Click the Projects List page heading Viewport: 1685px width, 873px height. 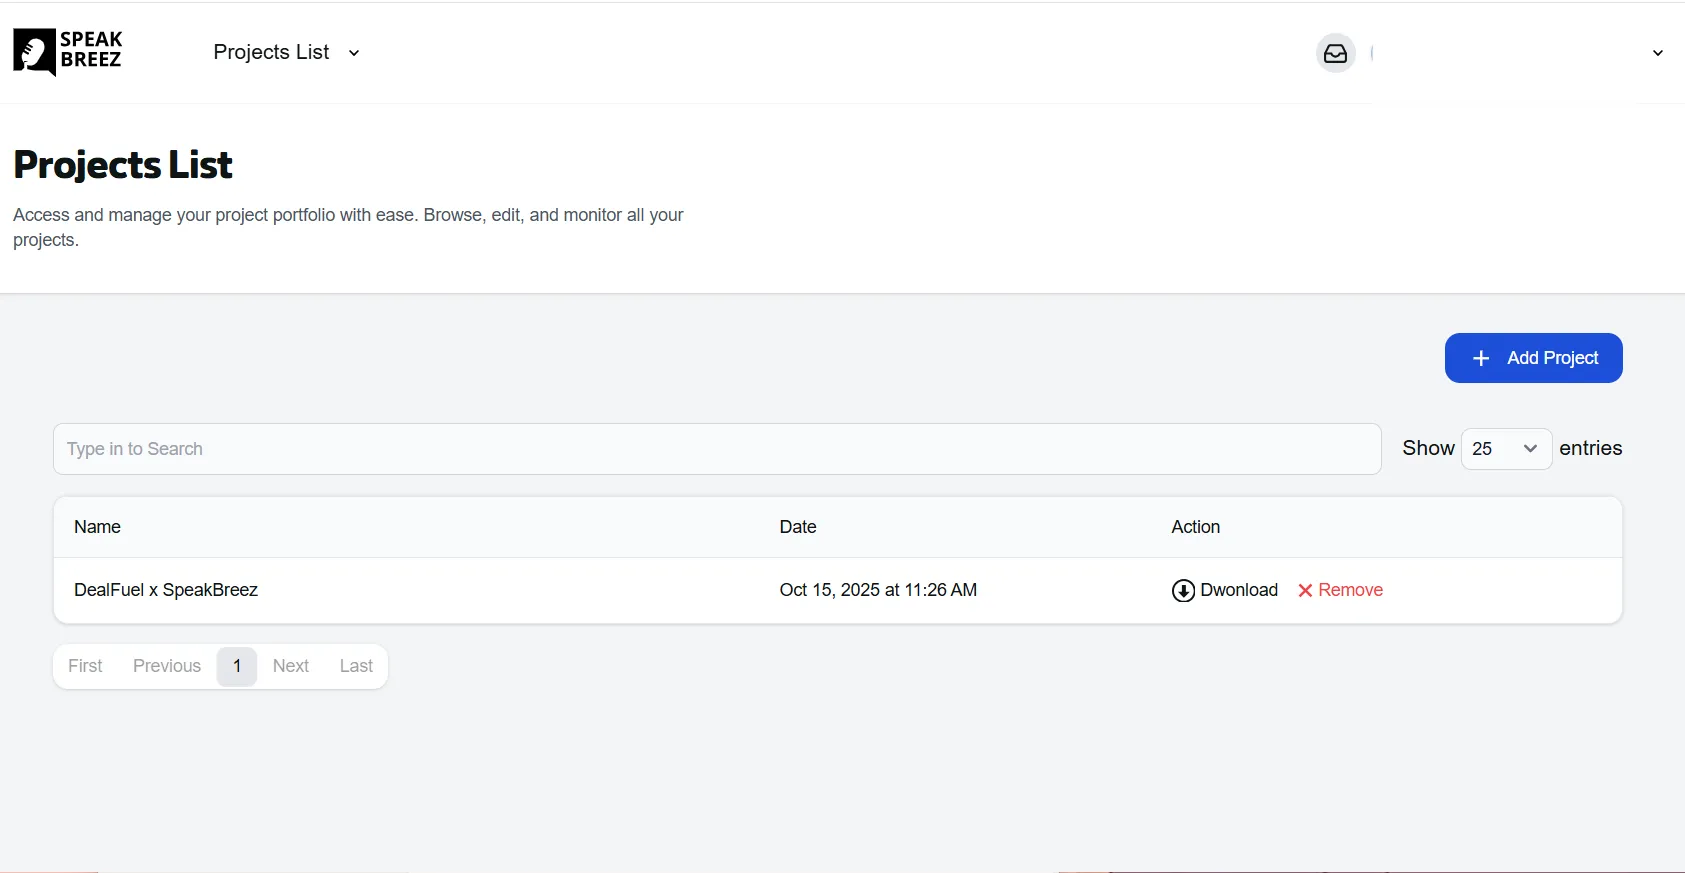click(123, 165)
